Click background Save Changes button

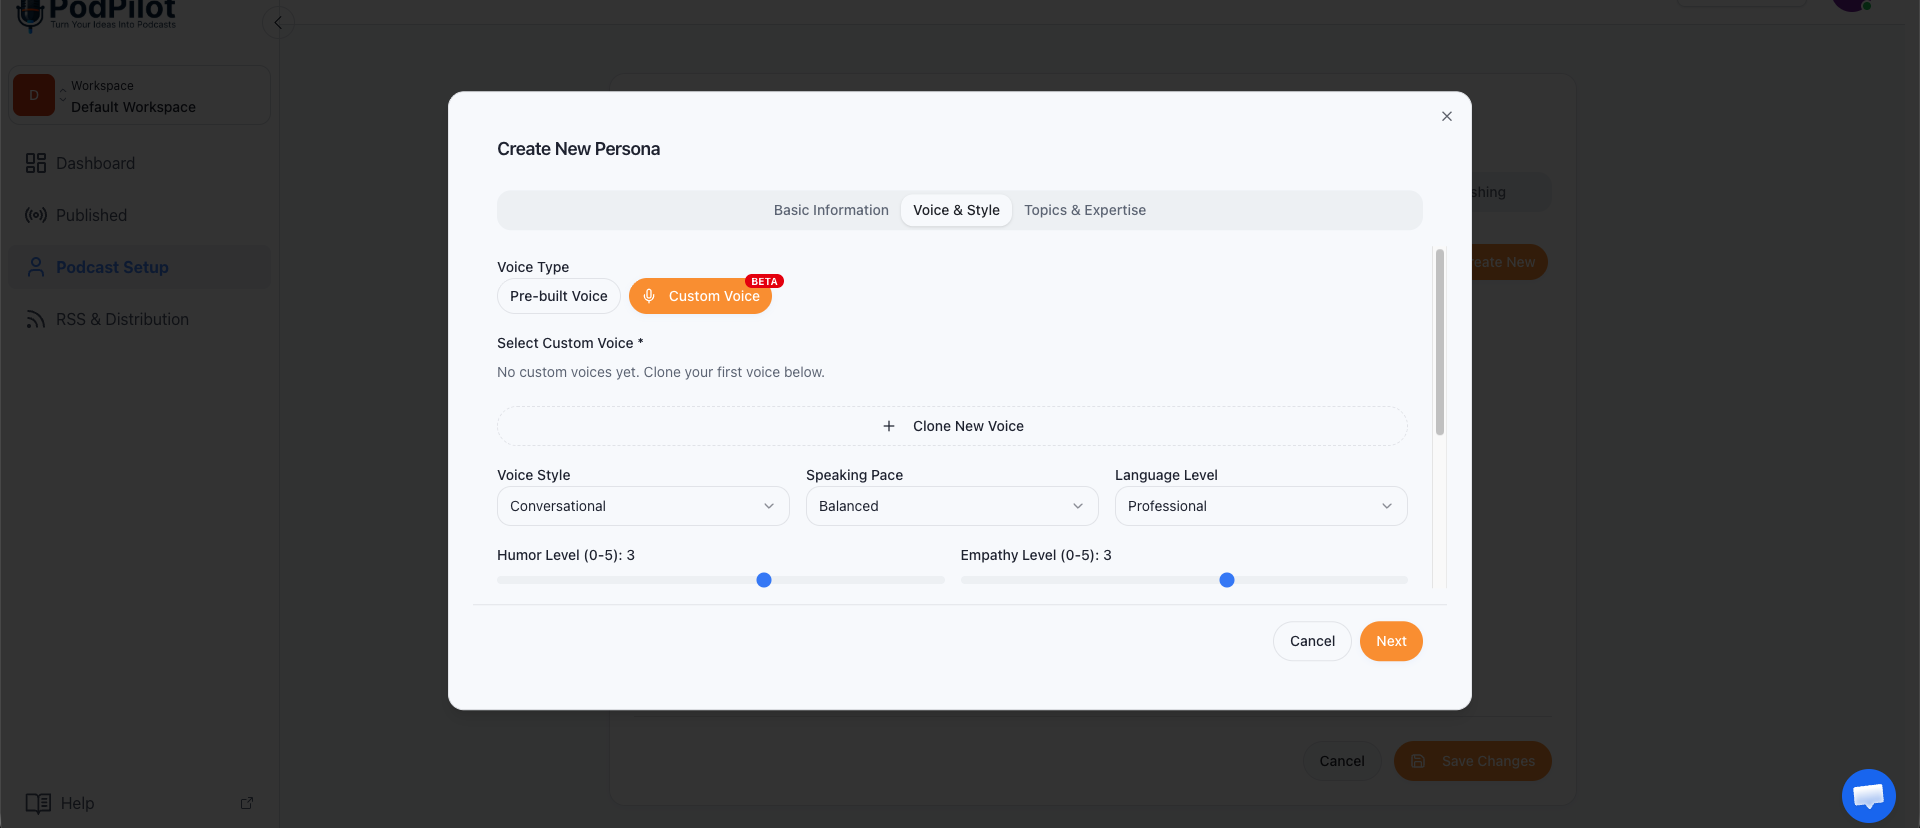[x=1472, y=761]
